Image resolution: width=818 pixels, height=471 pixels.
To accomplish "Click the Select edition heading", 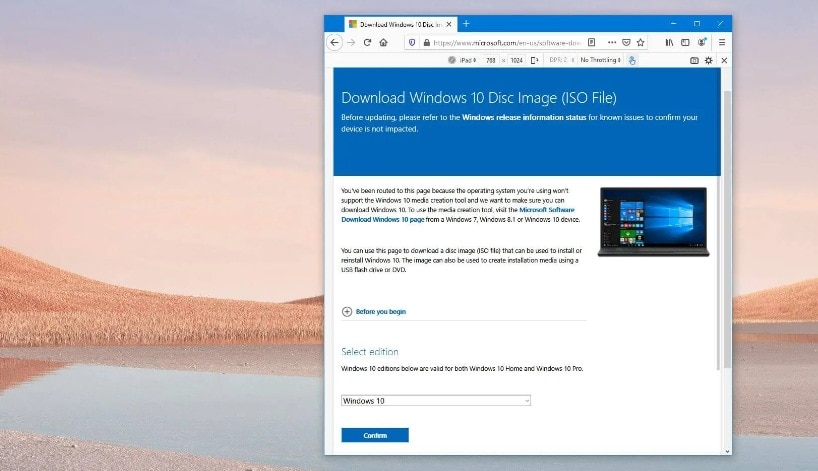I will 370,352.
